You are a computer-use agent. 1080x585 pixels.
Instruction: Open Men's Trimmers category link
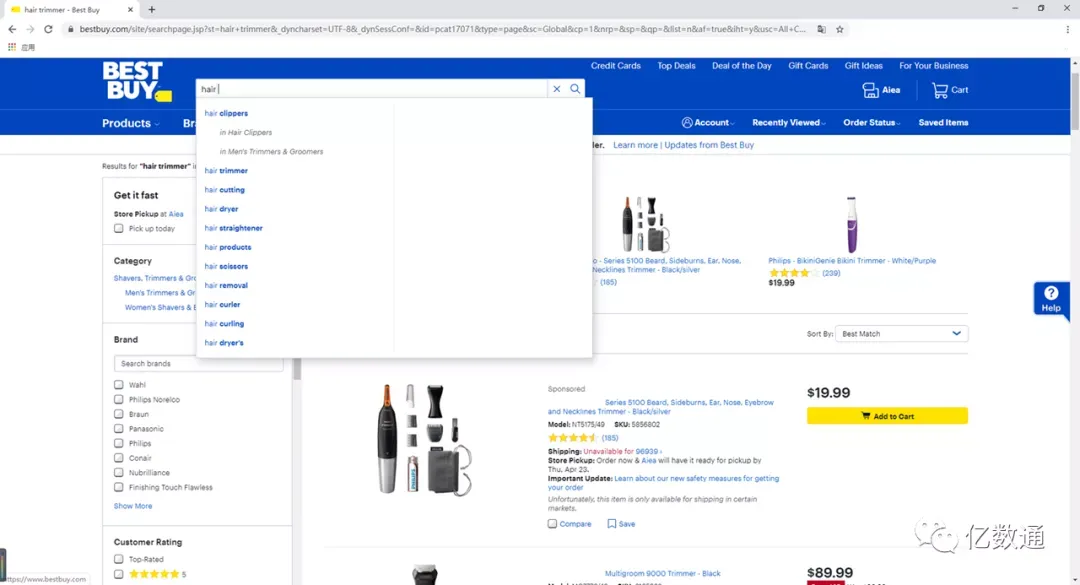click(160, 293)
